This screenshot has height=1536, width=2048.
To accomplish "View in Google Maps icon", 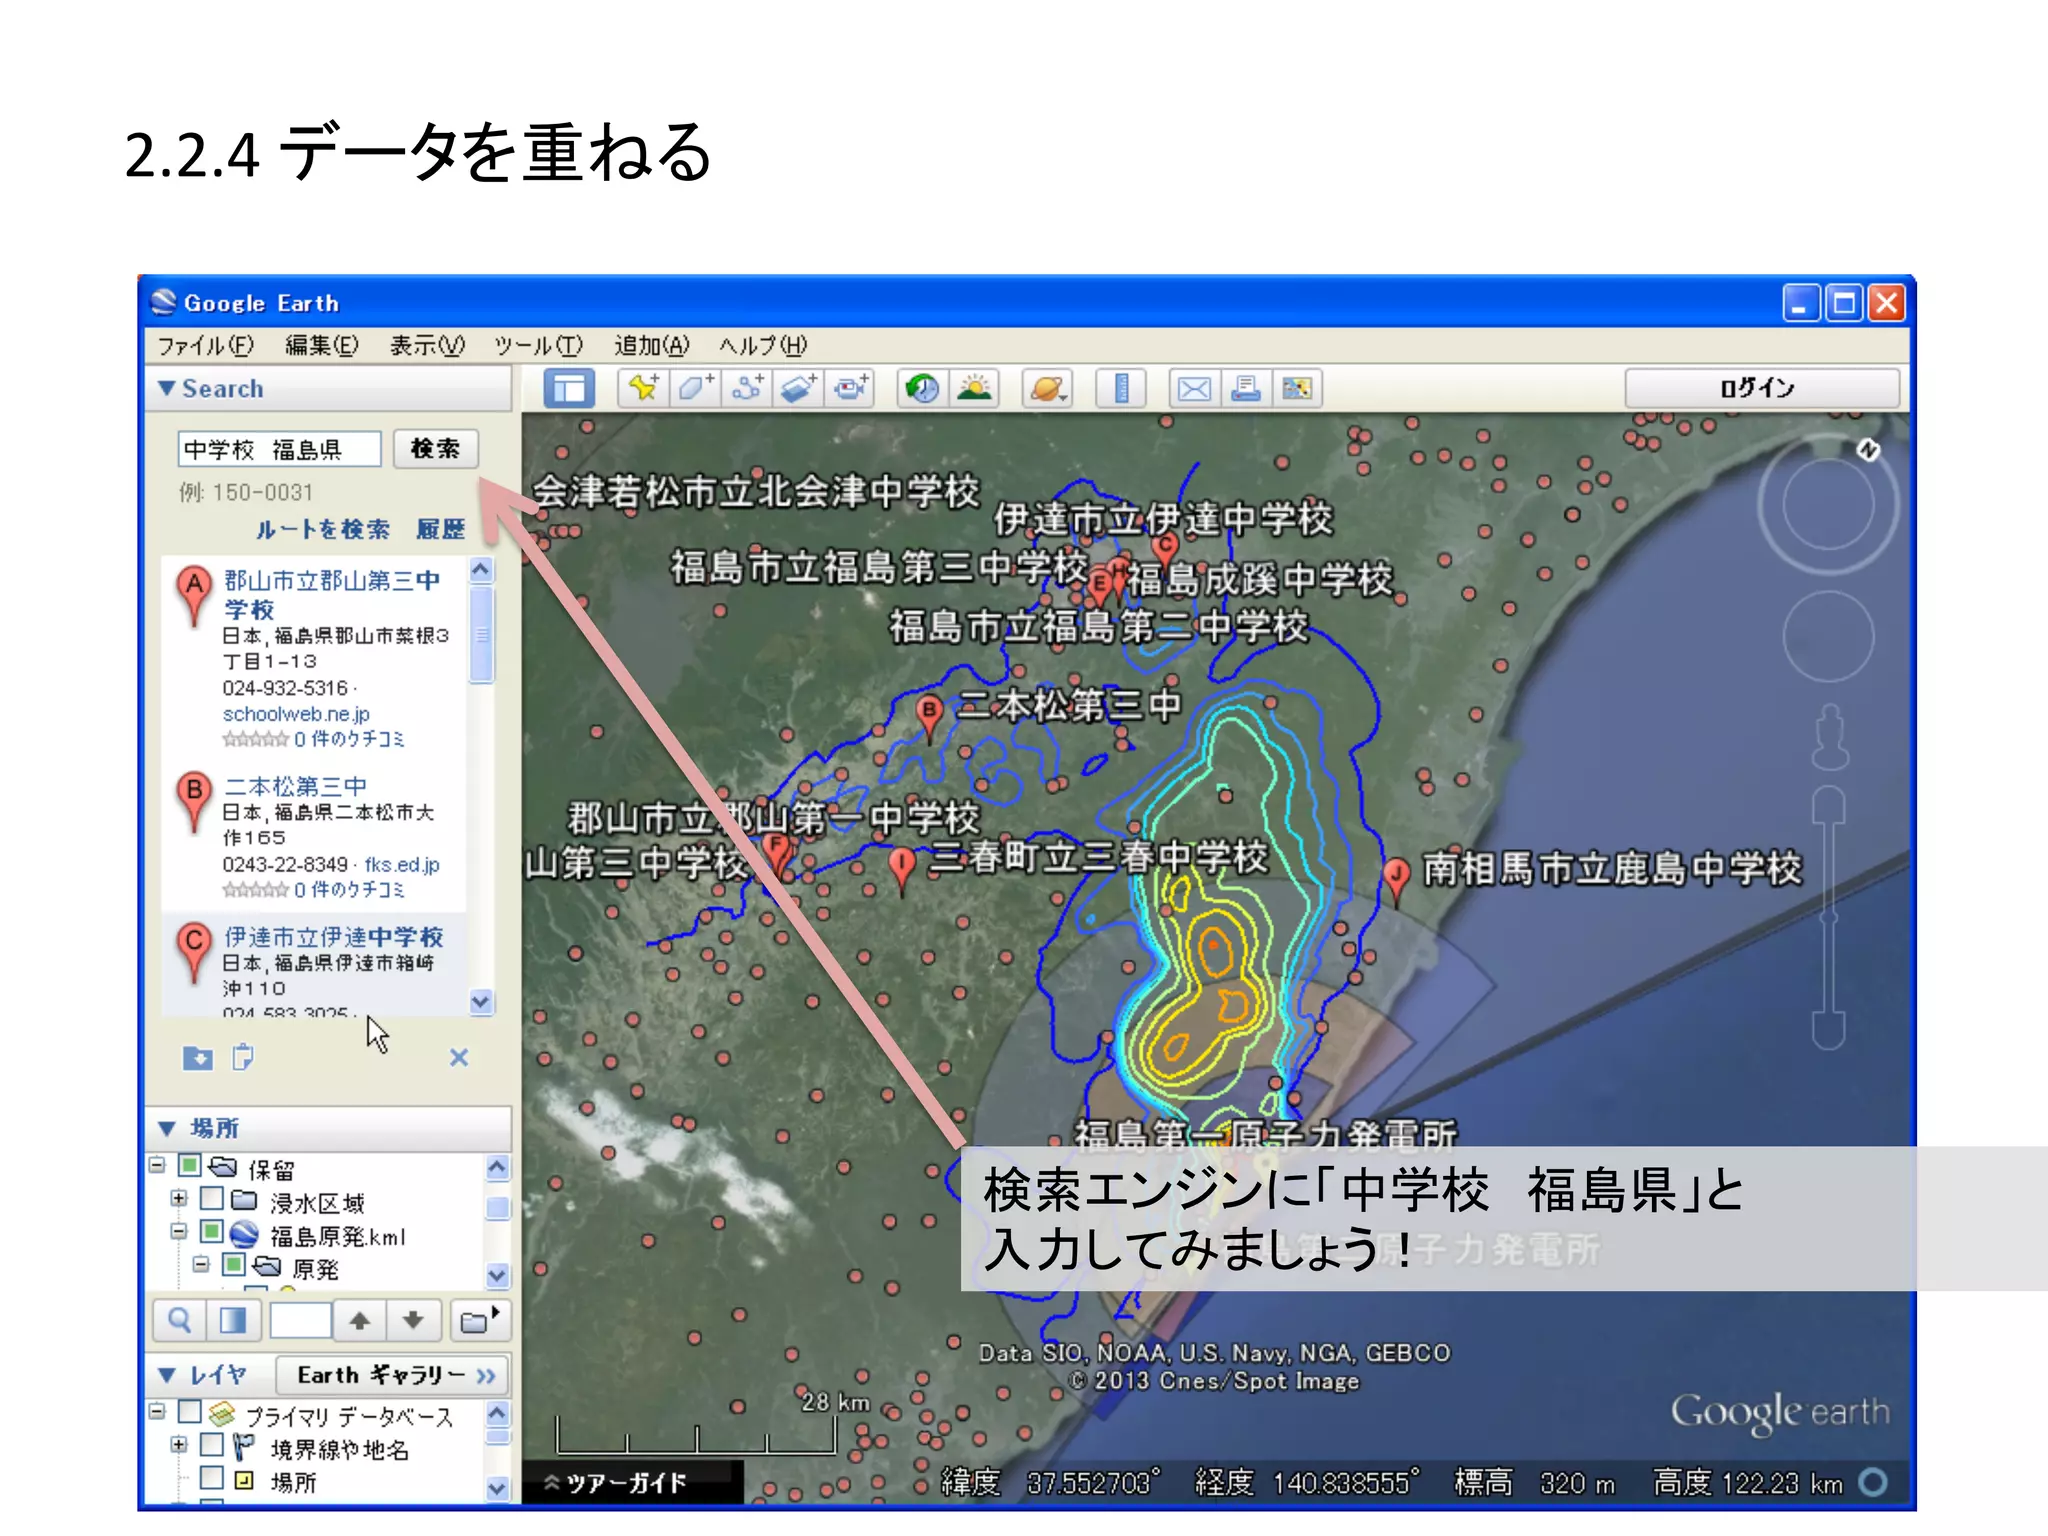I will tap(1297, 388).
